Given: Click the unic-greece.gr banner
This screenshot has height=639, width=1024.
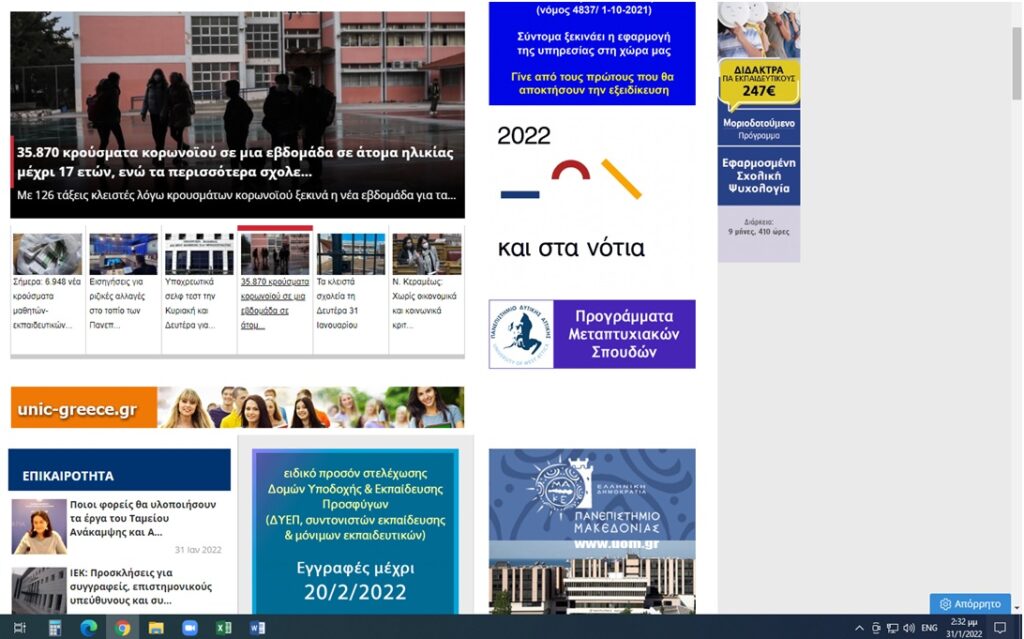Looking at the screenshot, I should 237,408.
